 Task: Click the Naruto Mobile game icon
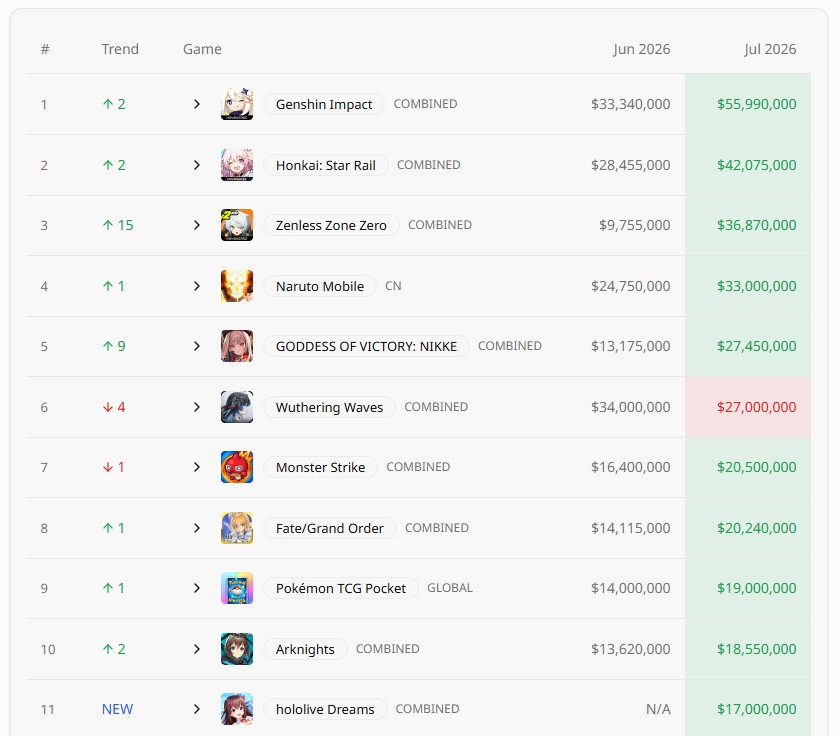pyautogui.click(x=237, y=286)
